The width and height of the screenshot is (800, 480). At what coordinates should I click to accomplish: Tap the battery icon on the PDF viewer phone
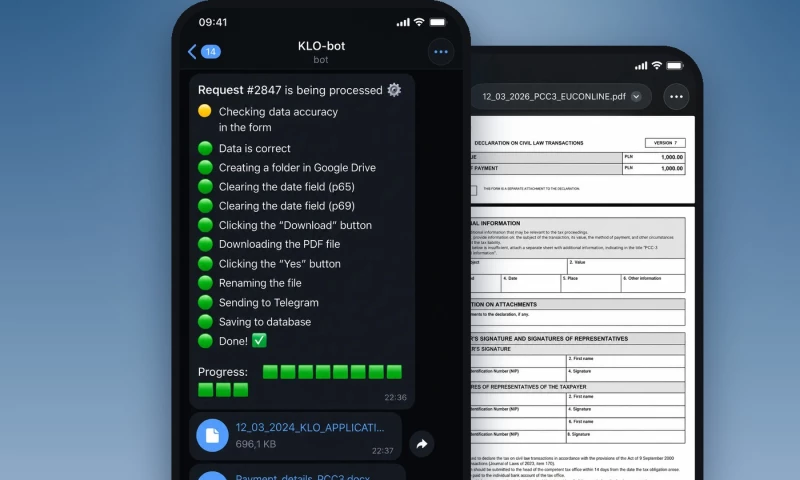point(674,65)
